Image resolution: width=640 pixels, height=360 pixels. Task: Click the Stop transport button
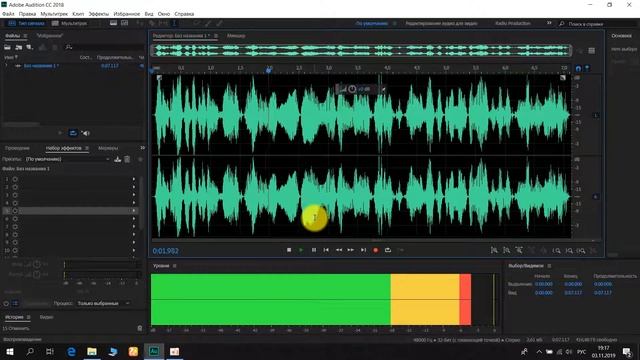[289, 250]
